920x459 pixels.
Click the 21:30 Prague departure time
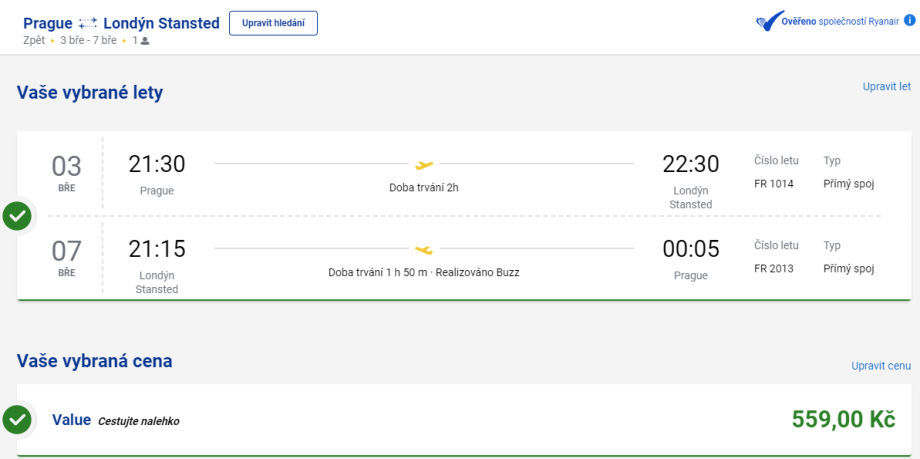click(157, 164)
